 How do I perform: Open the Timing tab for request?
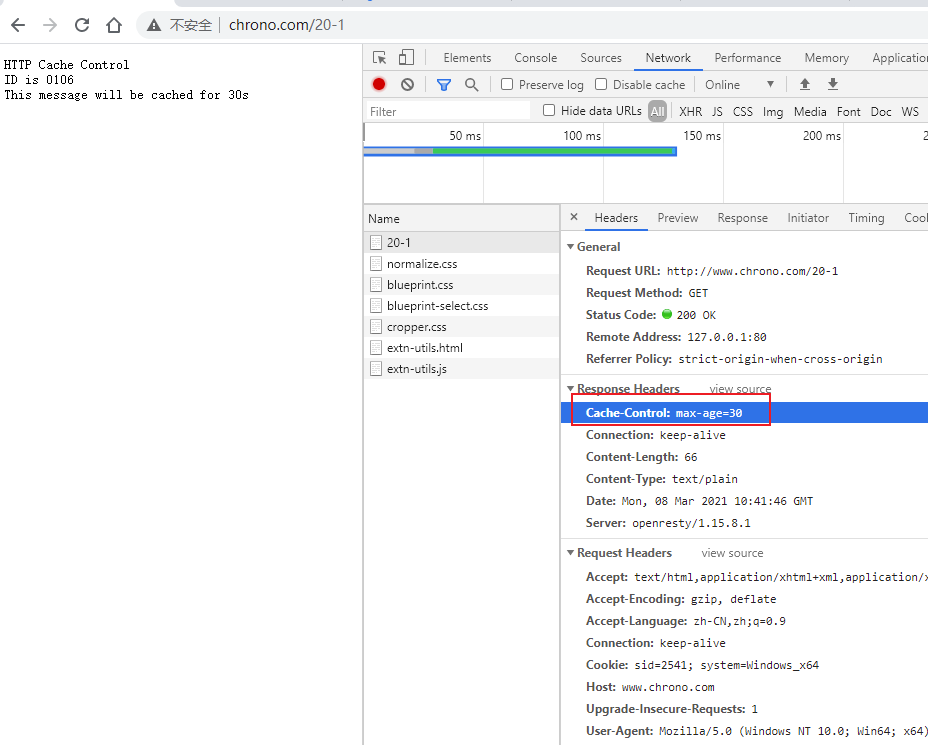(866, 218)
